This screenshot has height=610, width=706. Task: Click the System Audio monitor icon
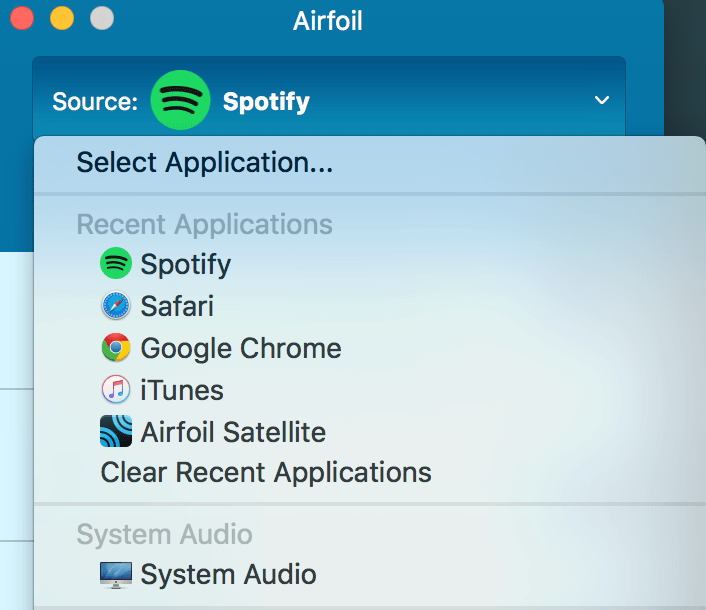point(116,575)
